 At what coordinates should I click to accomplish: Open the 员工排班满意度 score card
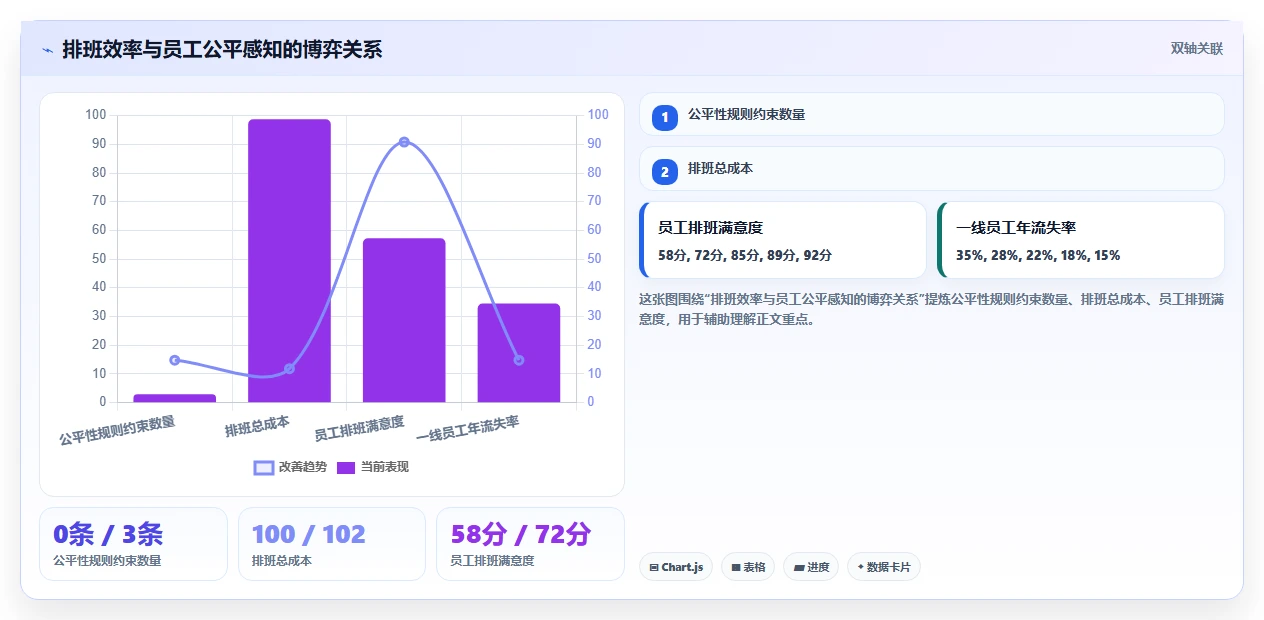783,240
